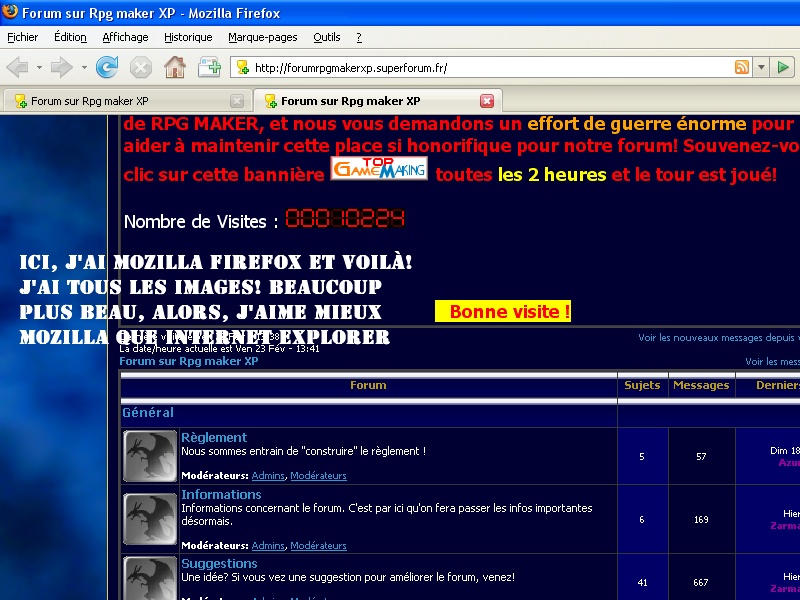Open Admins moderator link under Règlement

point(268,476)
